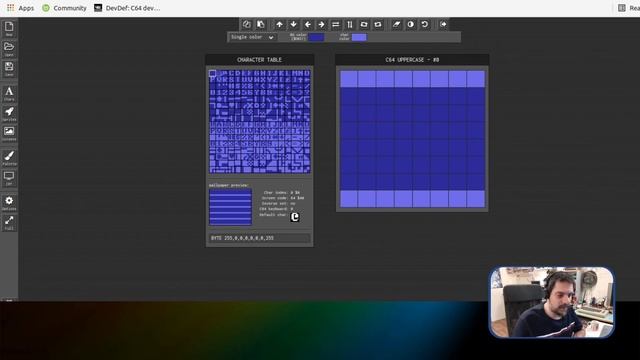
Task: Open the Palette brush icon
Action: click(9, 158)
